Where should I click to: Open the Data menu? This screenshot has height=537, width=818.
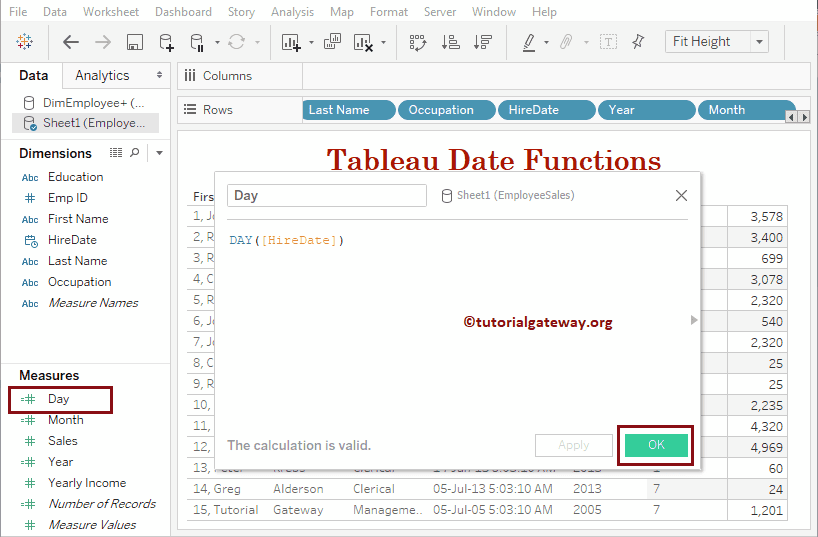pyautogui.click(x=55, y=11)
